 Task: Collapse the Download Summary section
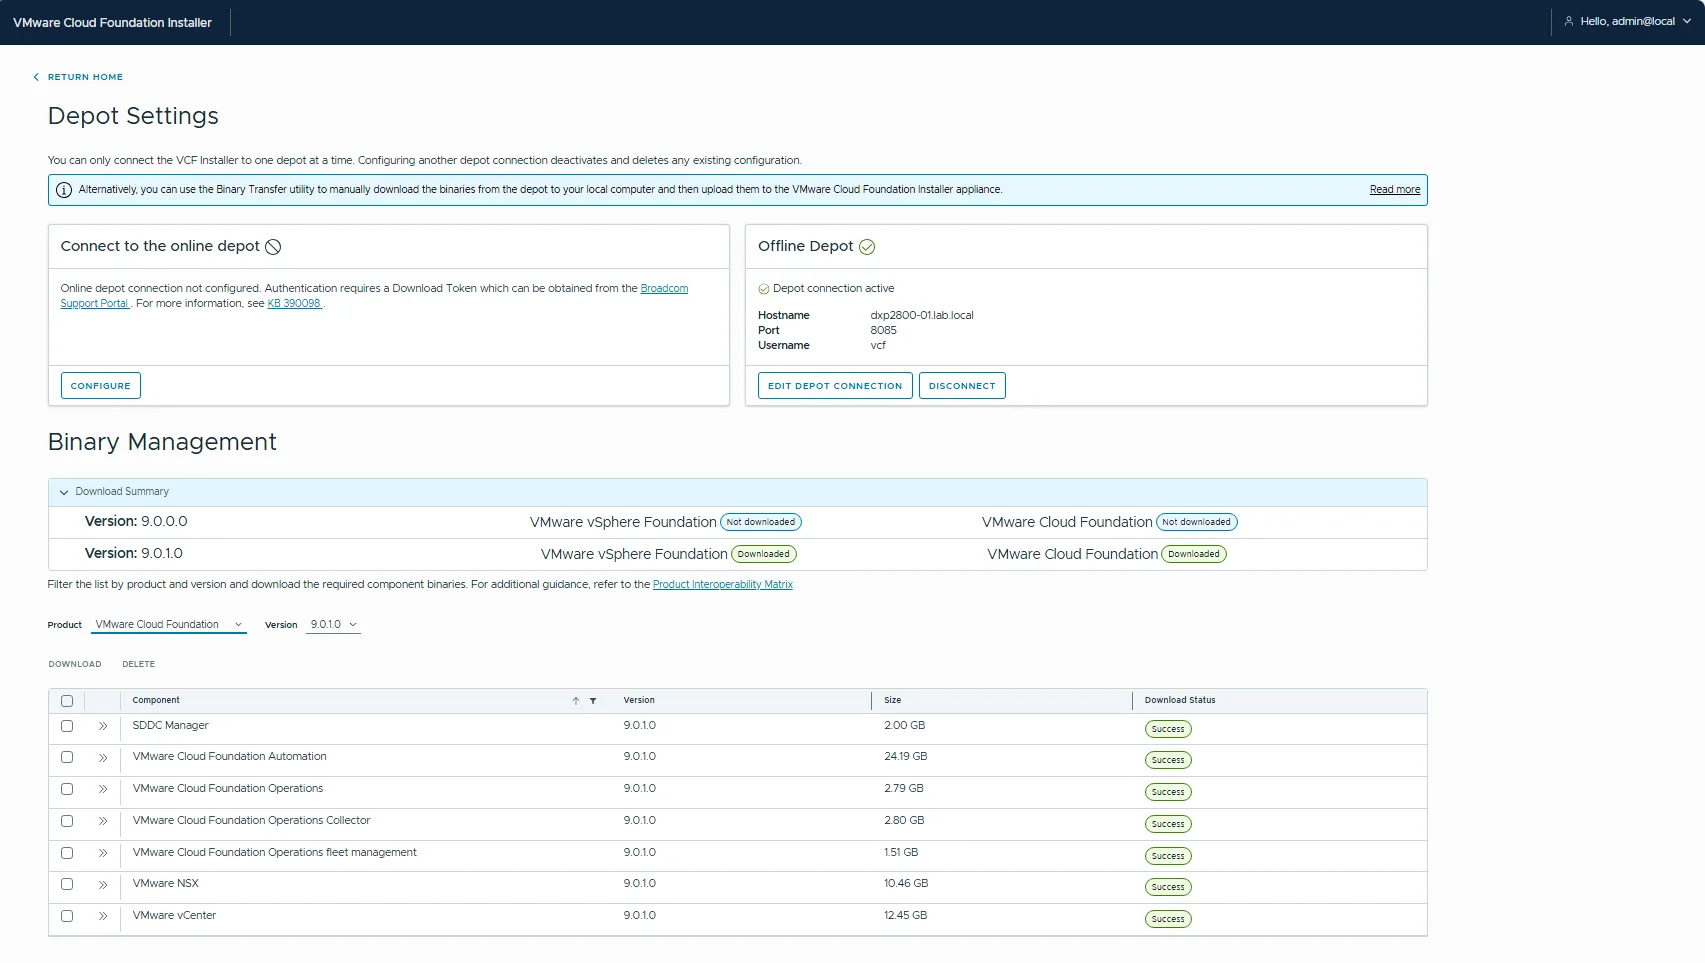[64, 492]
